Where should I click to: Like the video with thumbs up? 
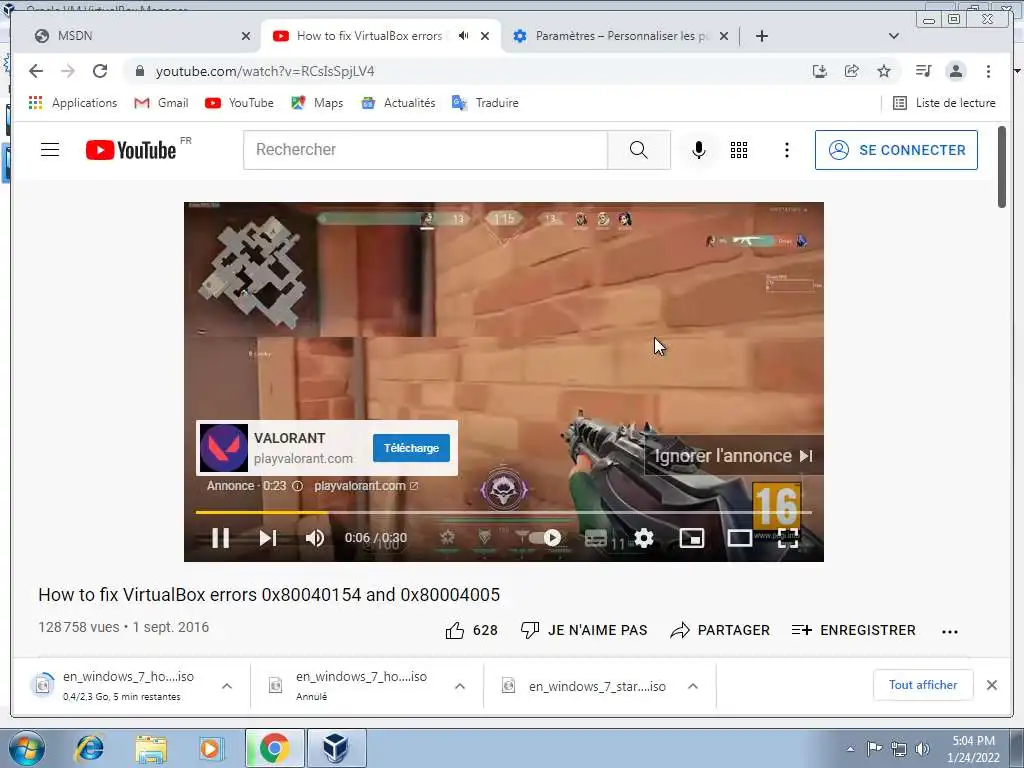(472, 630)
